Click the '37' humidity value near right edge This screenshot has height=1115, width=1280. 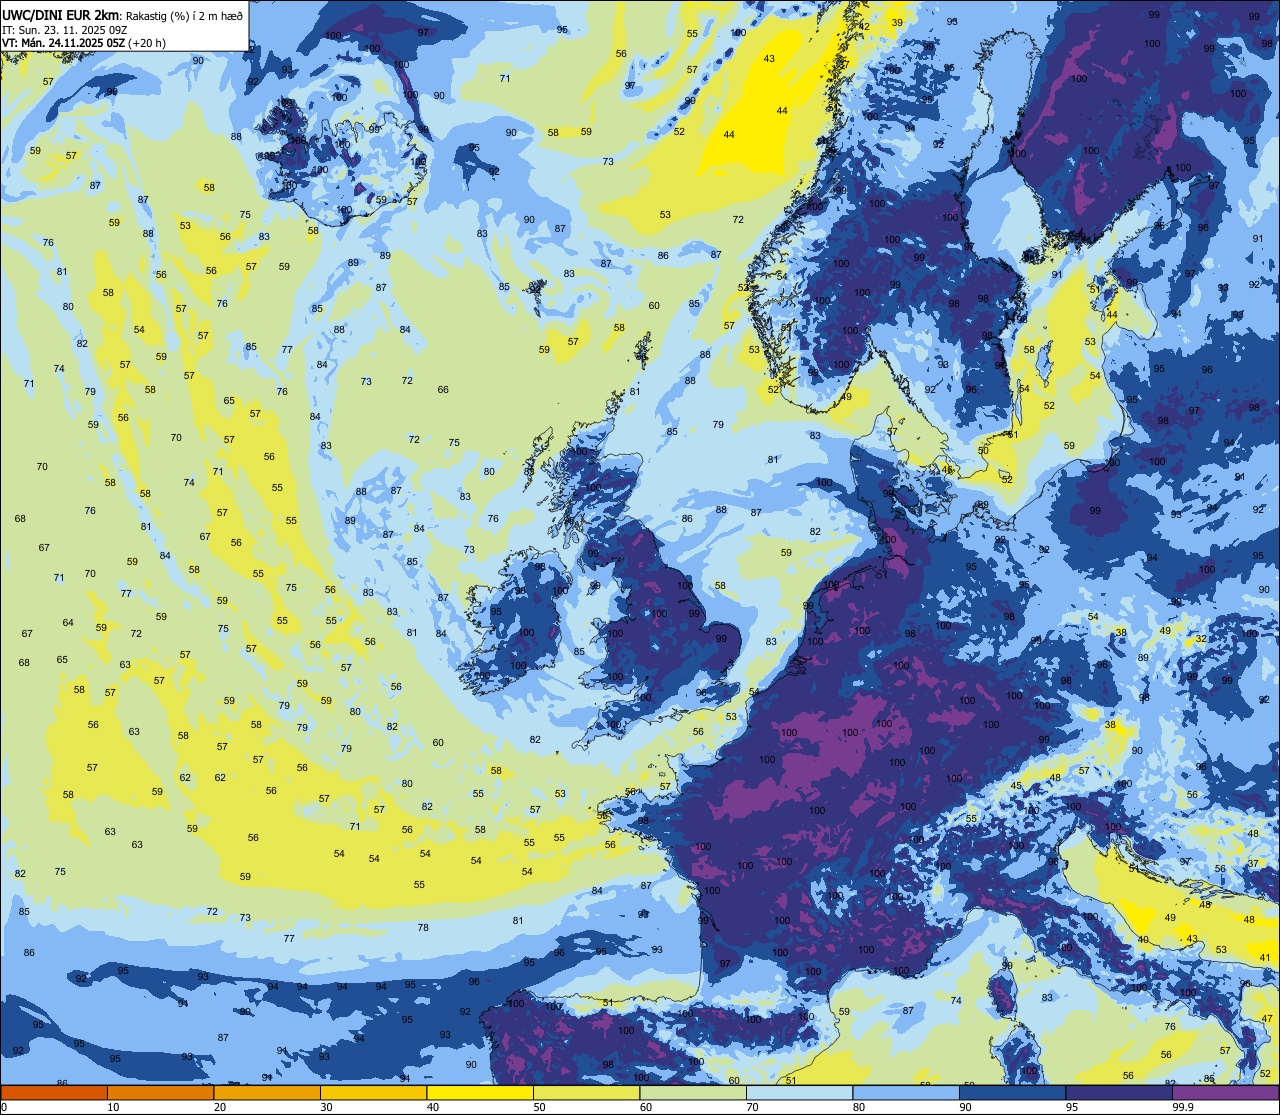[1253, 863]
